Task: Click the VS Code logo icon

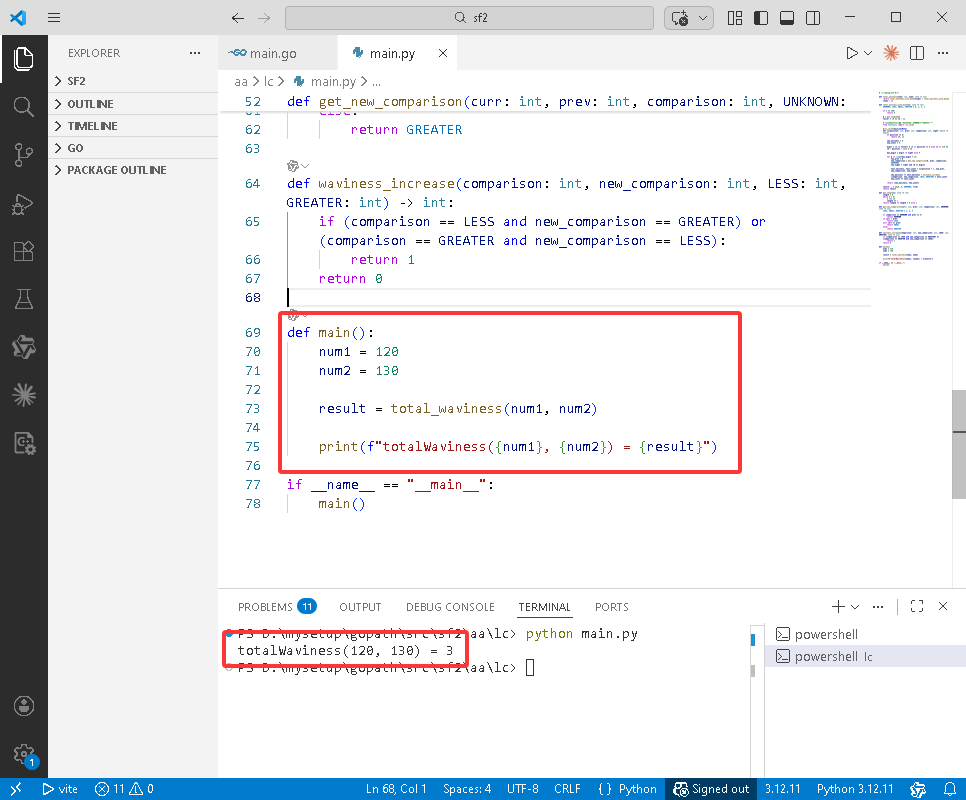Action: click(18, 17)
